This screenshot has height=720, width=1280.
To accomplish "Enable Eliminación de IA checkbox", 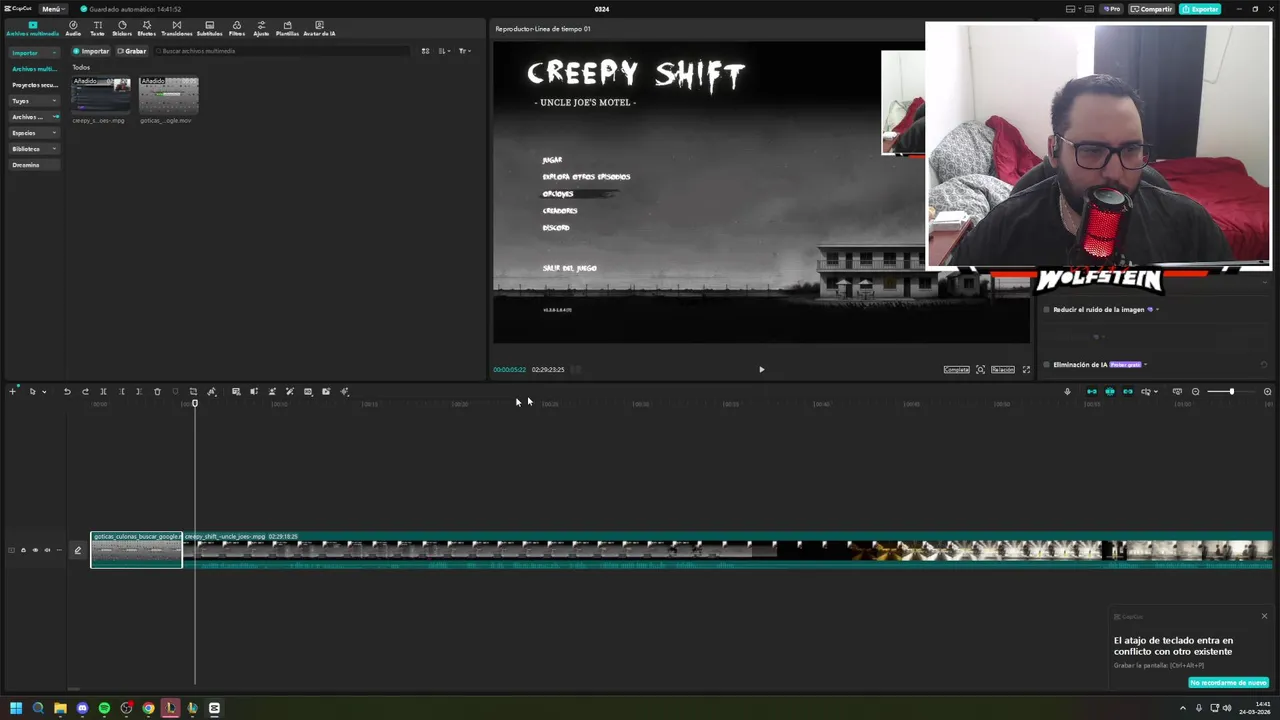I will [x=1047, y=365].
